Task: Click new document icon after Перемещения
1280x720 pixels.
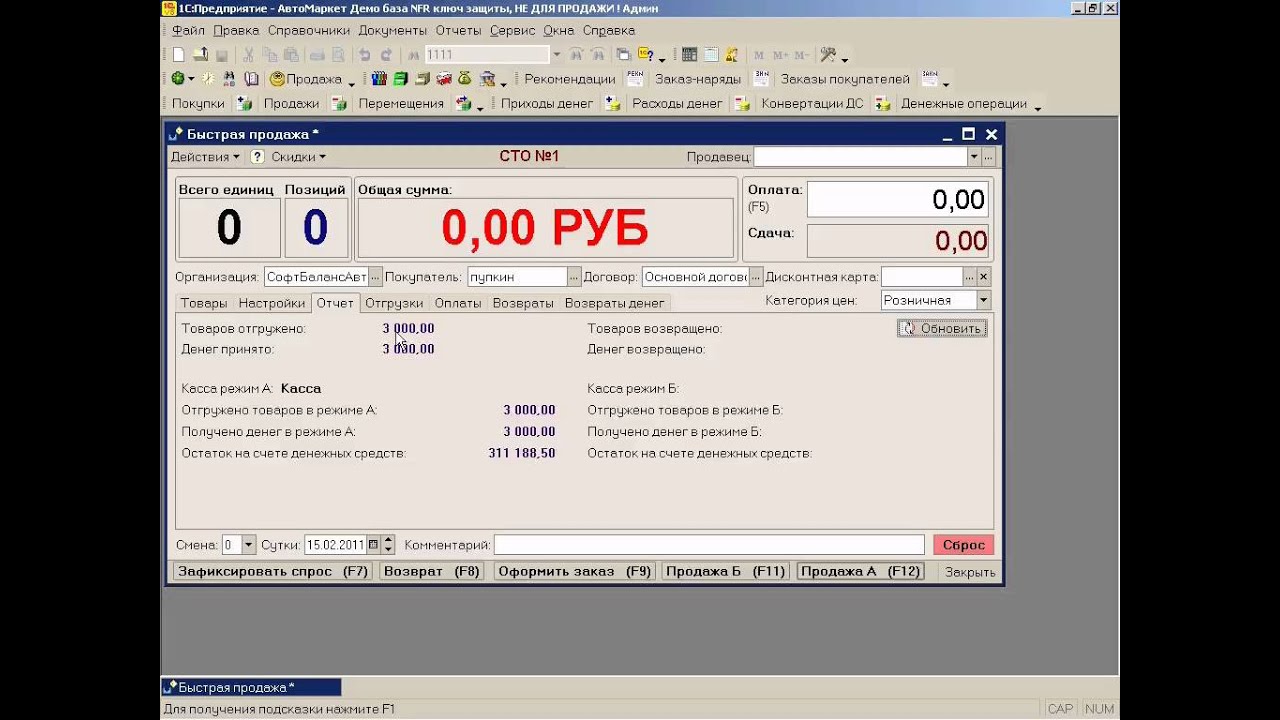Action: coord(464,103)
